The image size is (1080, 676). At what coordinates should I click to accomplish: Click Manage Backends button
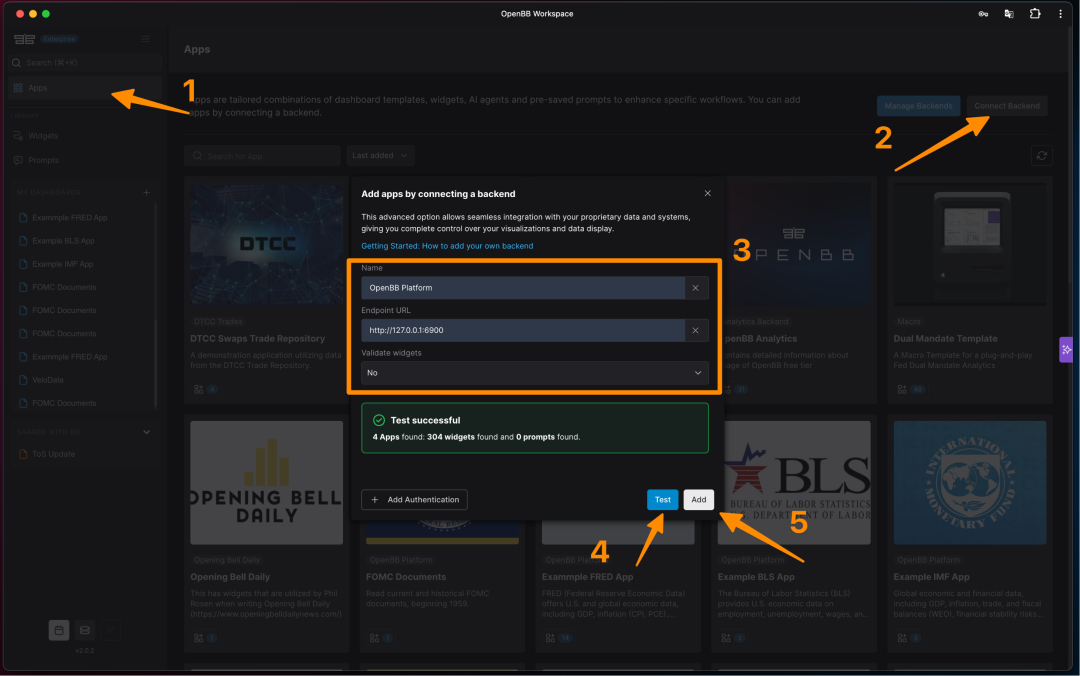pyautogui.click(x=918, y=106)
